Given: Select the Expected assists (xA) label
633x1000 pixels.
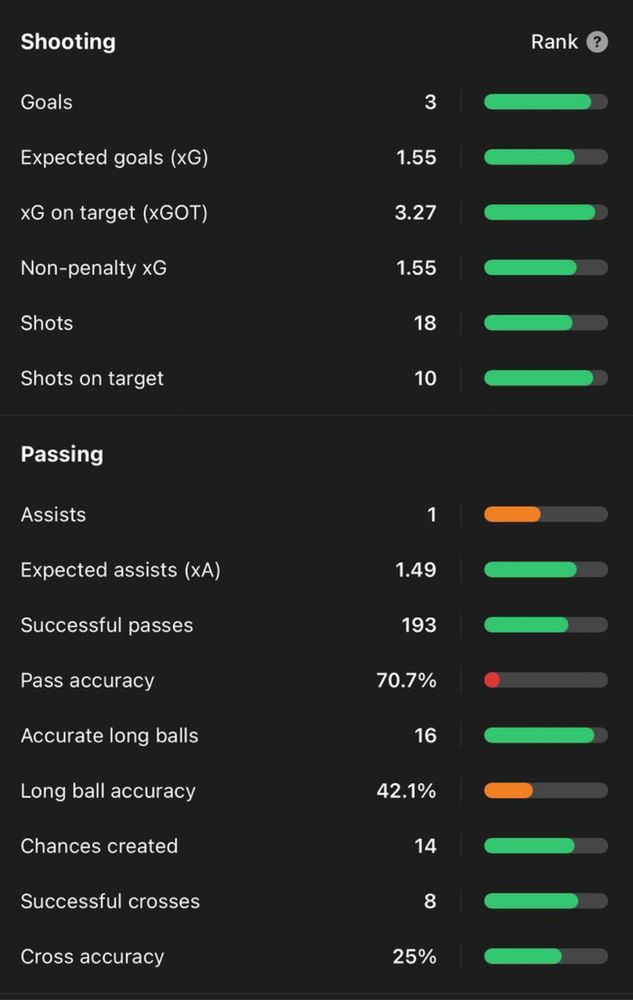Looking at the screenshot, I should [120, 570].
